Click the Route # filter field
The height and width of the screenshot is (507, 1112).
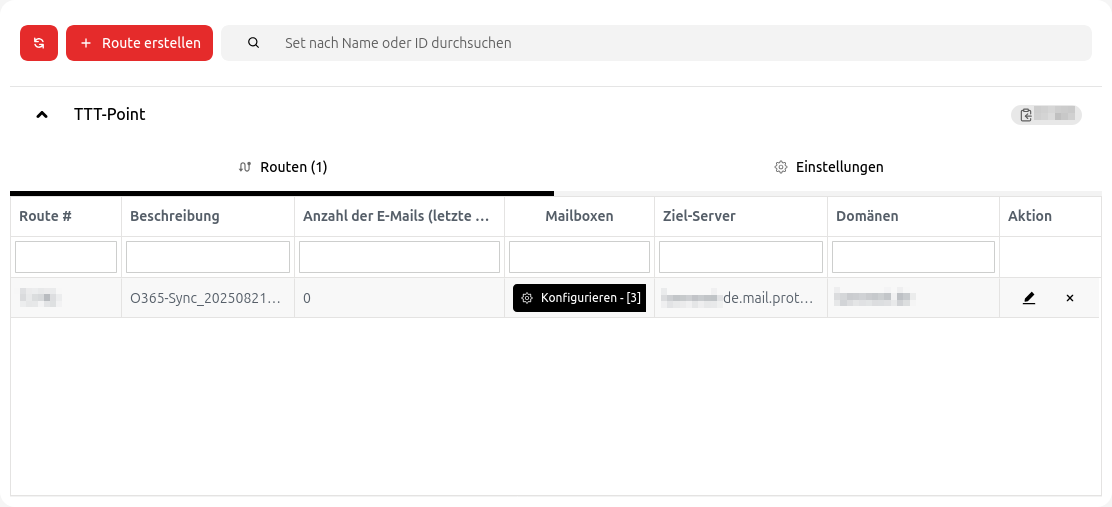(66, 257)
